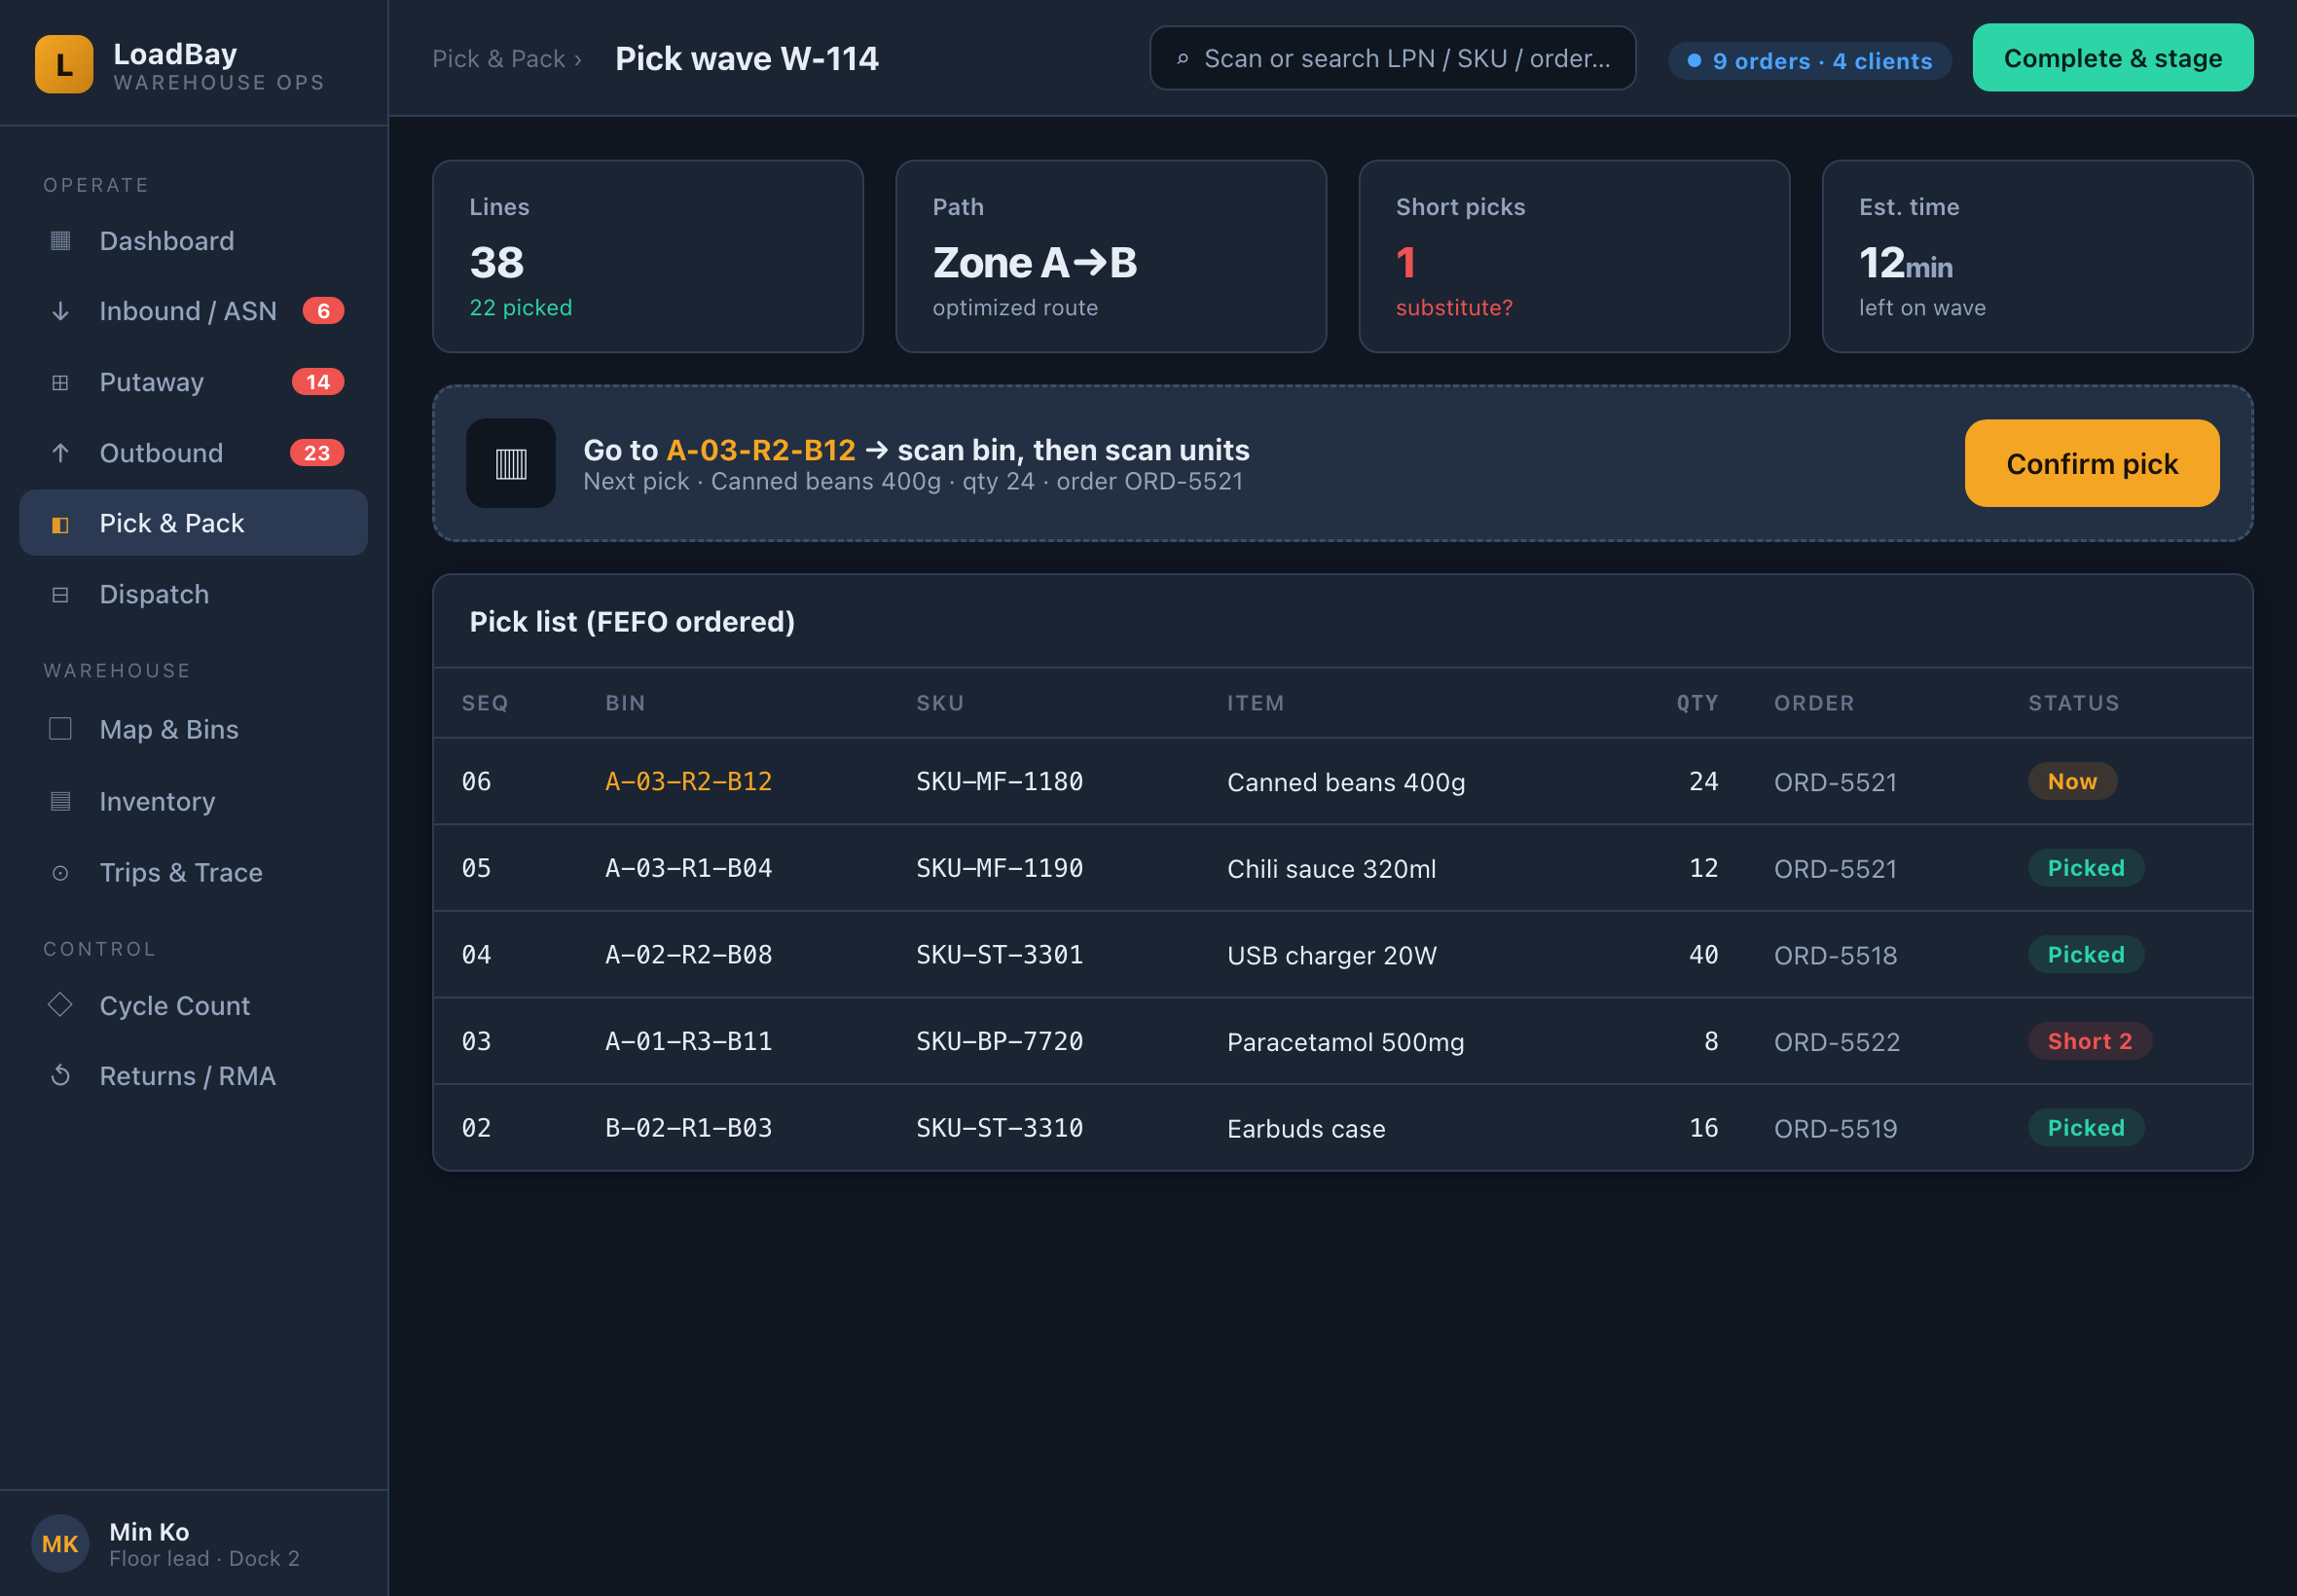
Task: Click bin link A-03-R2-B12 in banner
Action: 761,450
